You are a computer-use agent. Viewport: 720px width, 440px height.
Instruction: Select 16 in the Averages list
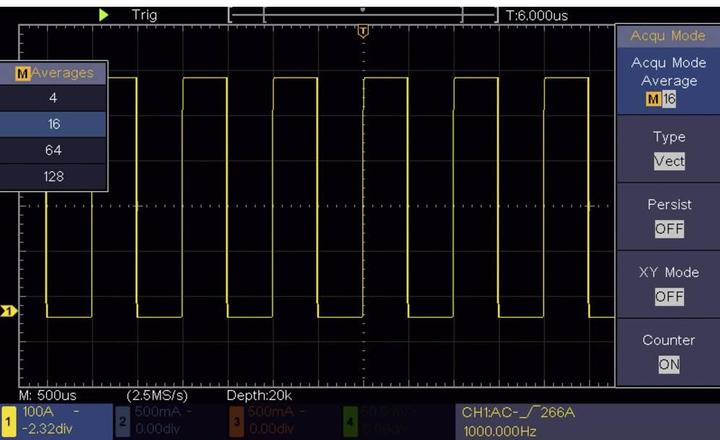(53, 124)
